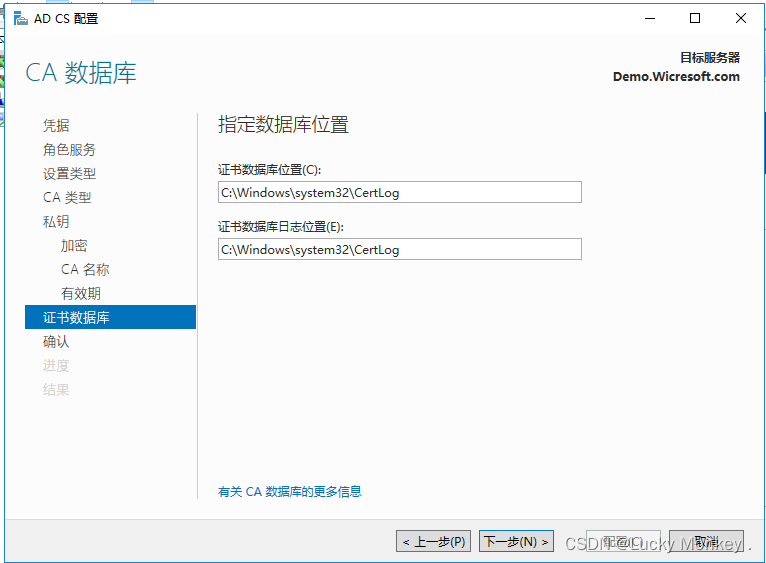Screen dimensions: 766x563
Task: Minimize the AD CS 配置 window
Action: pos(650,19)
